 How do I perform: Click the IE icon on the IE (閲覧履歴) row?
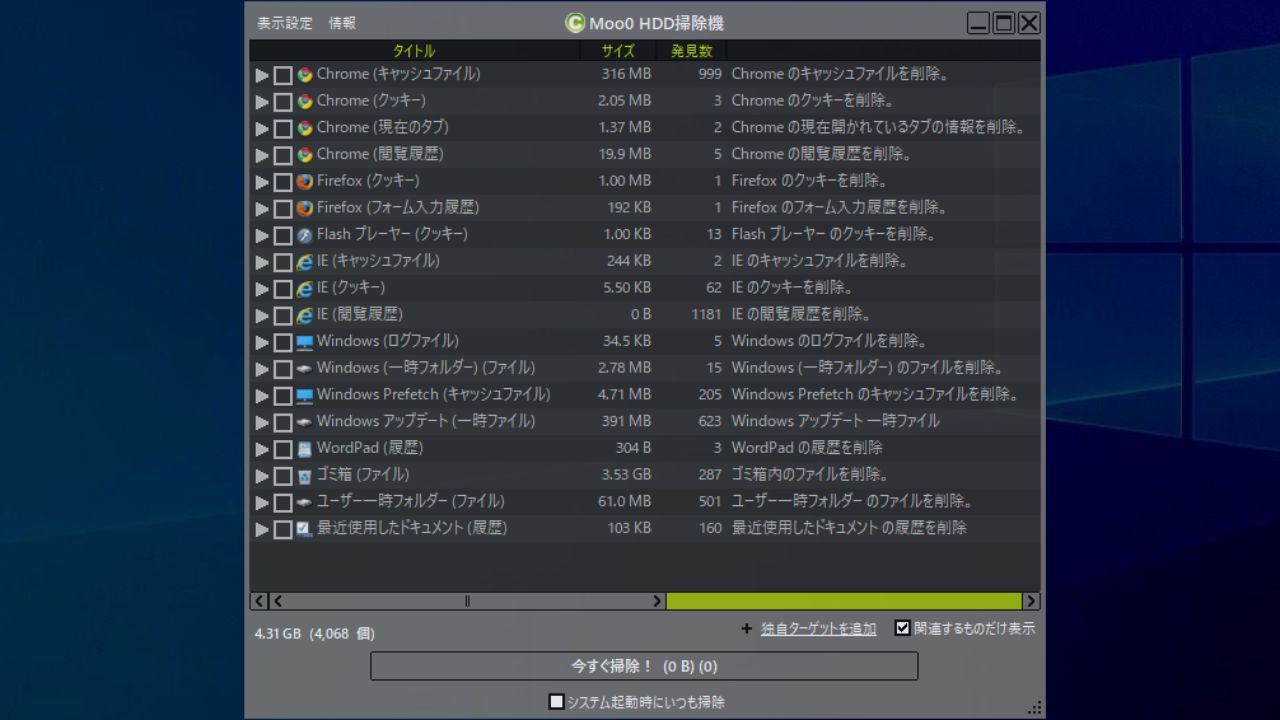click(x=305, y=315)
